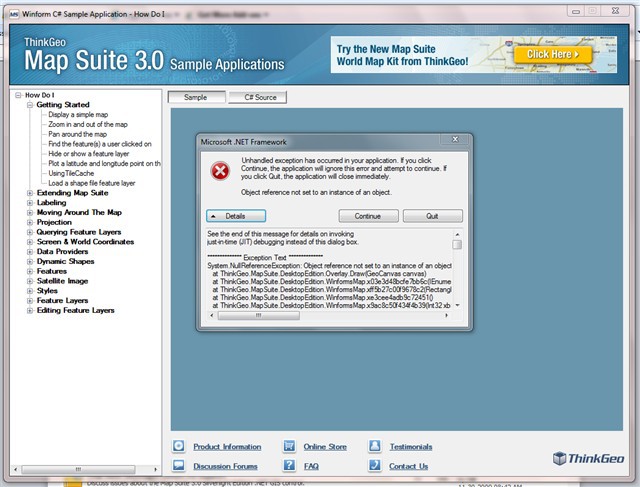The width and height of the screenshot is (640, 487).
Task: Expand the Labeling node
Action: click(30, 203)
